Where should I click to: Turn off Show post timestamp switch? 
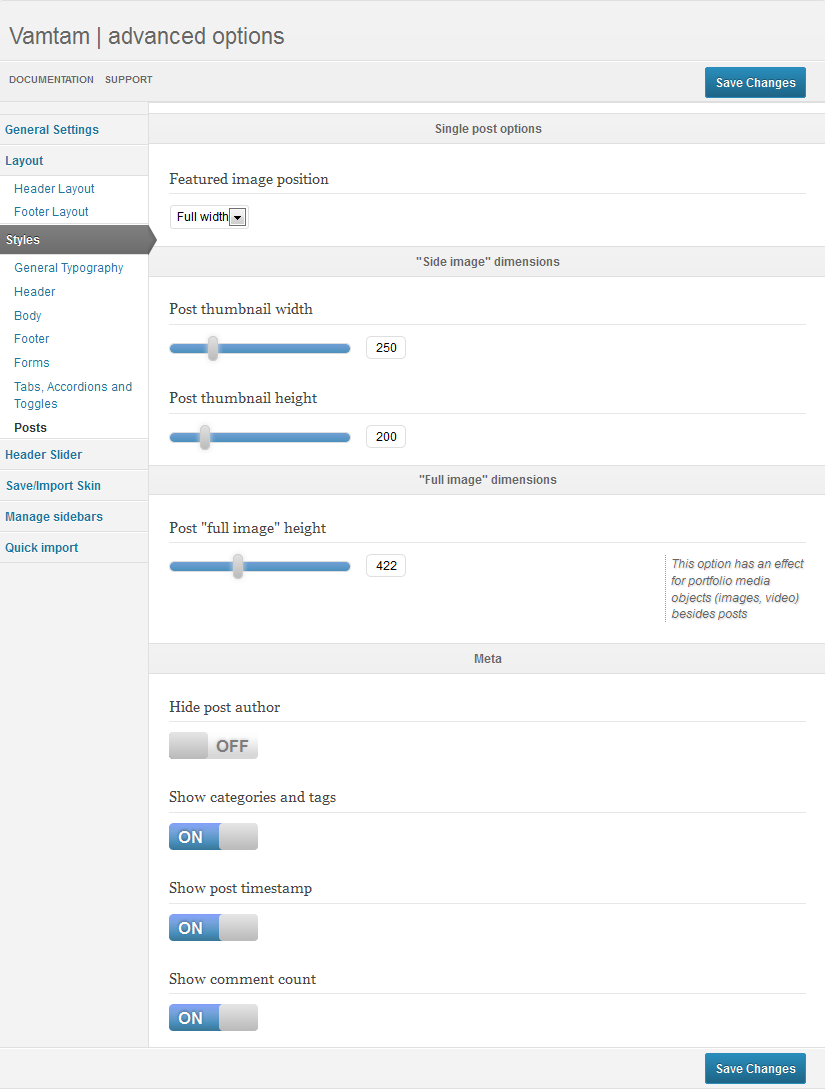click(x=213, y=927)
